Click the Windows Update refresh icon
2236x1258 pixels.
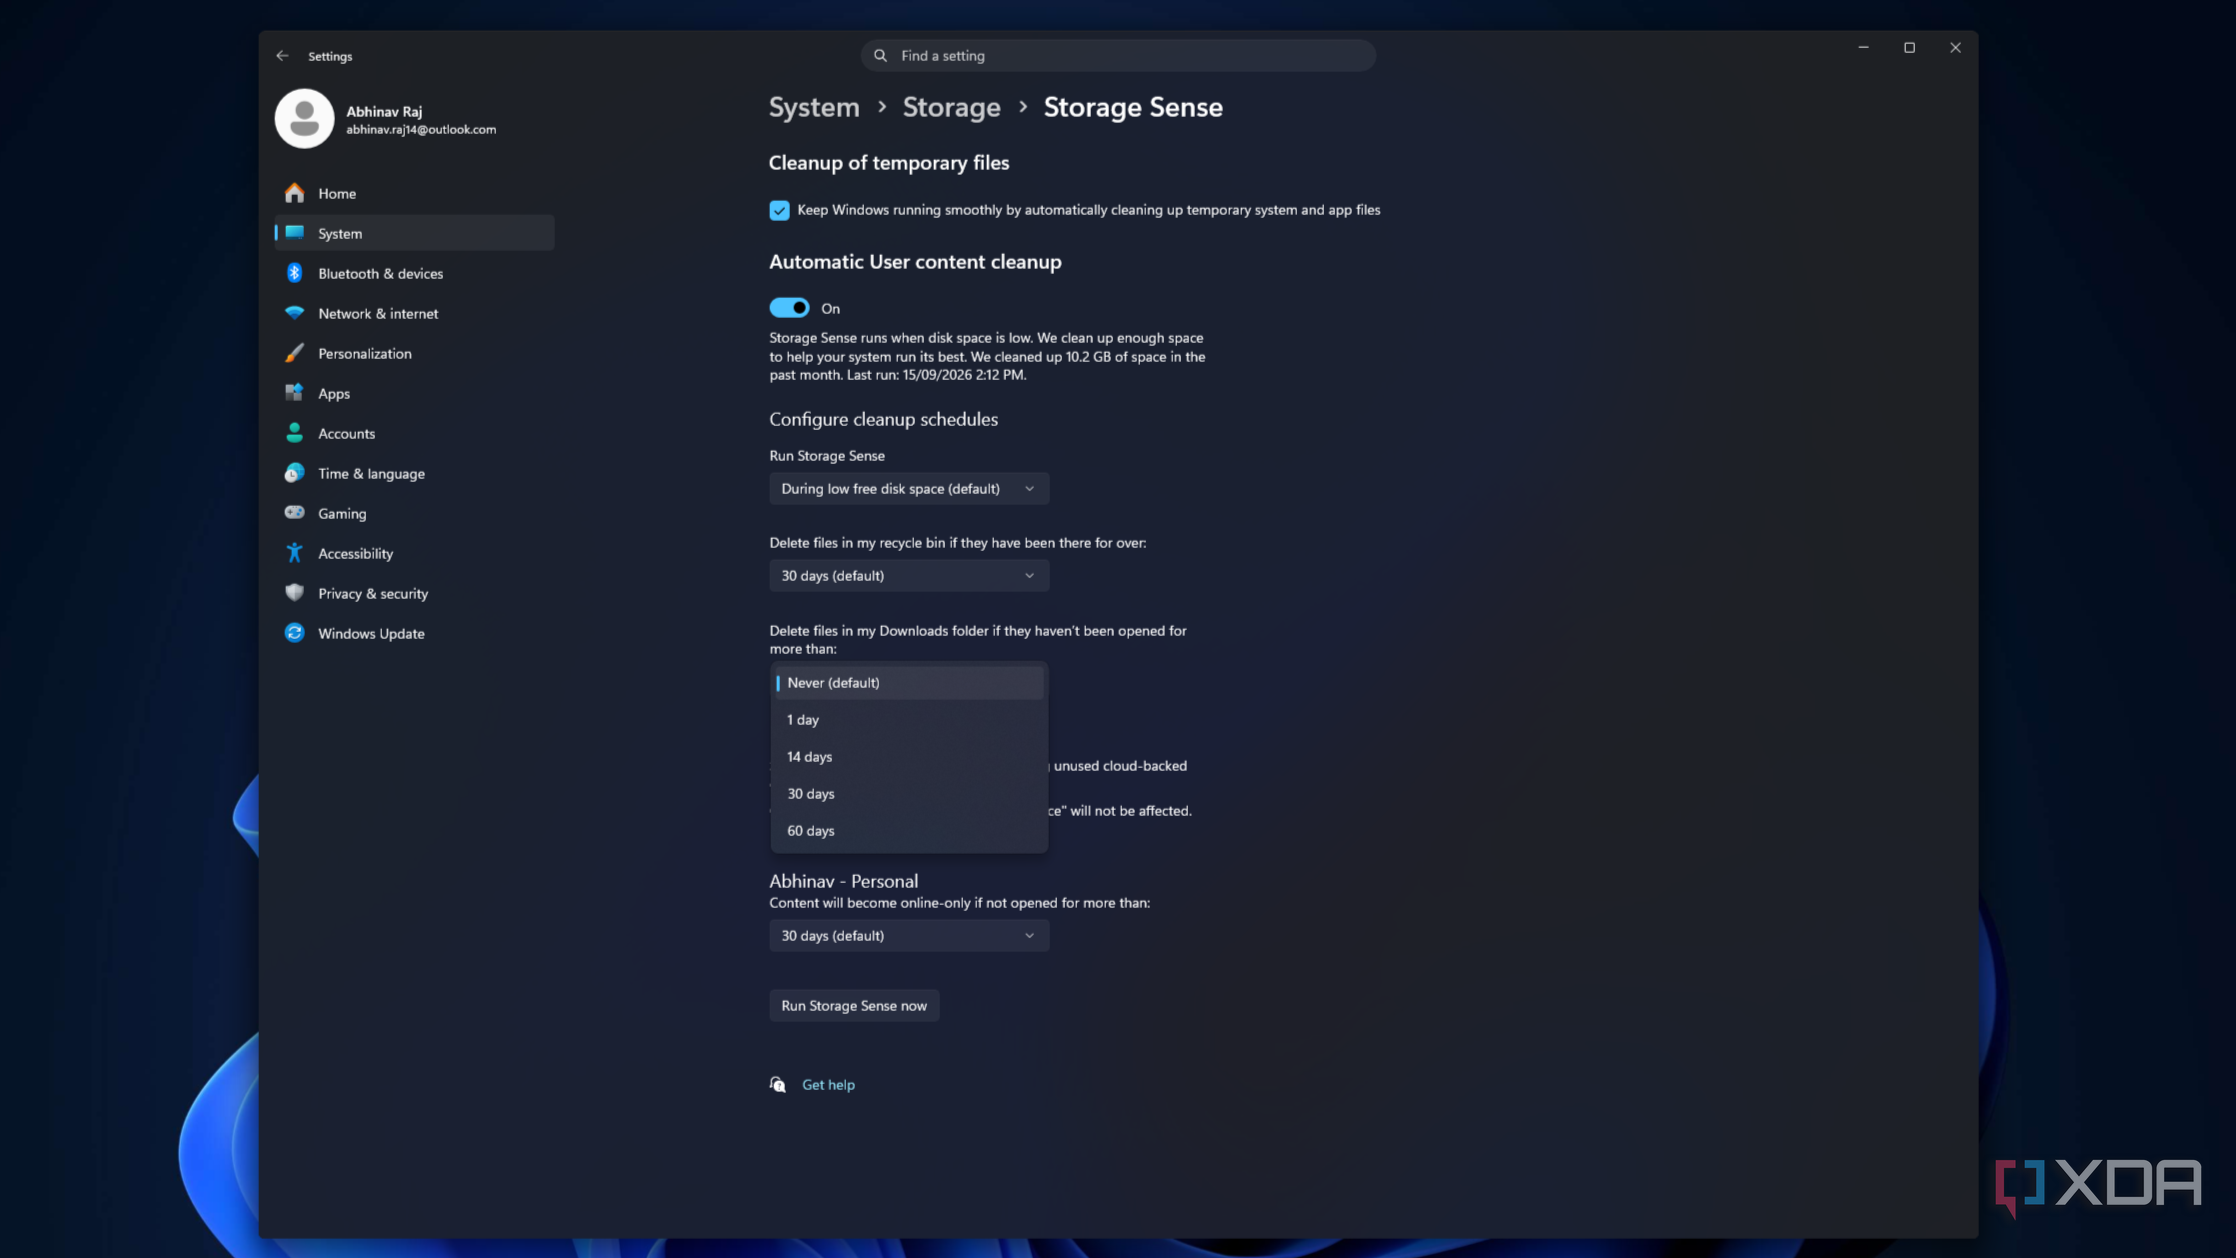tap(294, 633)
